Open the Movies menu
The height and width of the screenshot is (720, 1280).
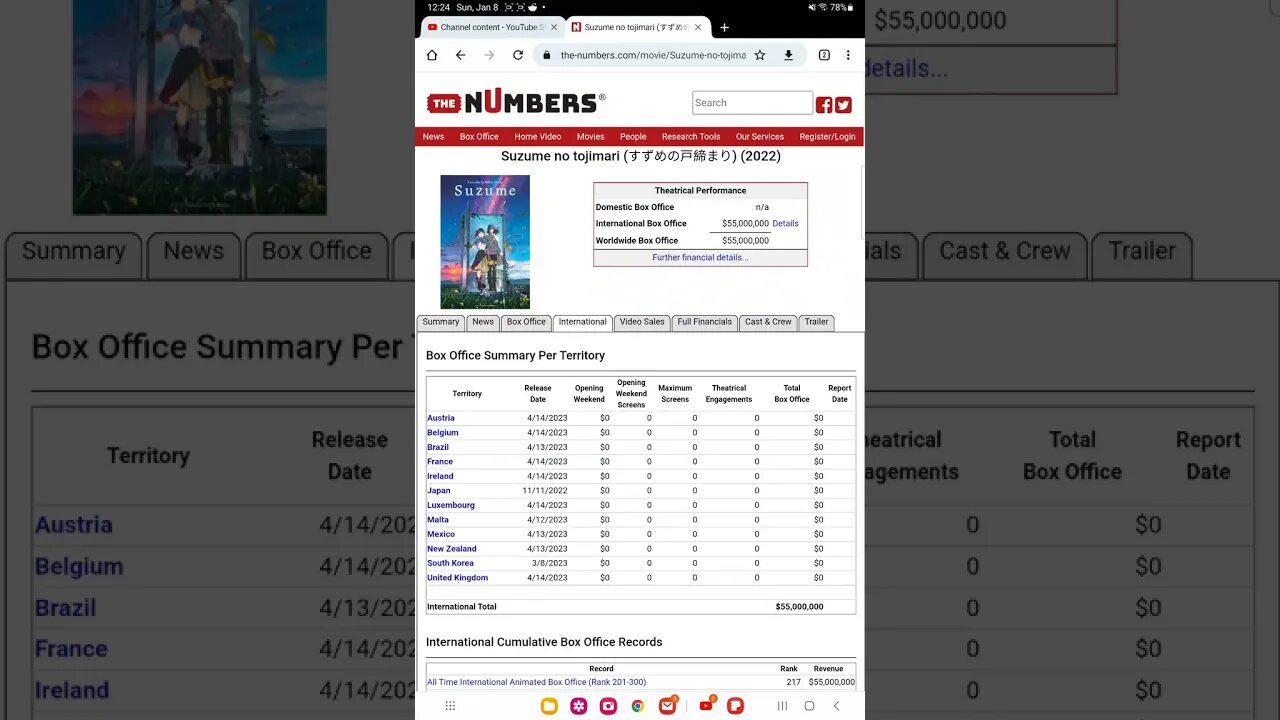(x=590, y=137)
